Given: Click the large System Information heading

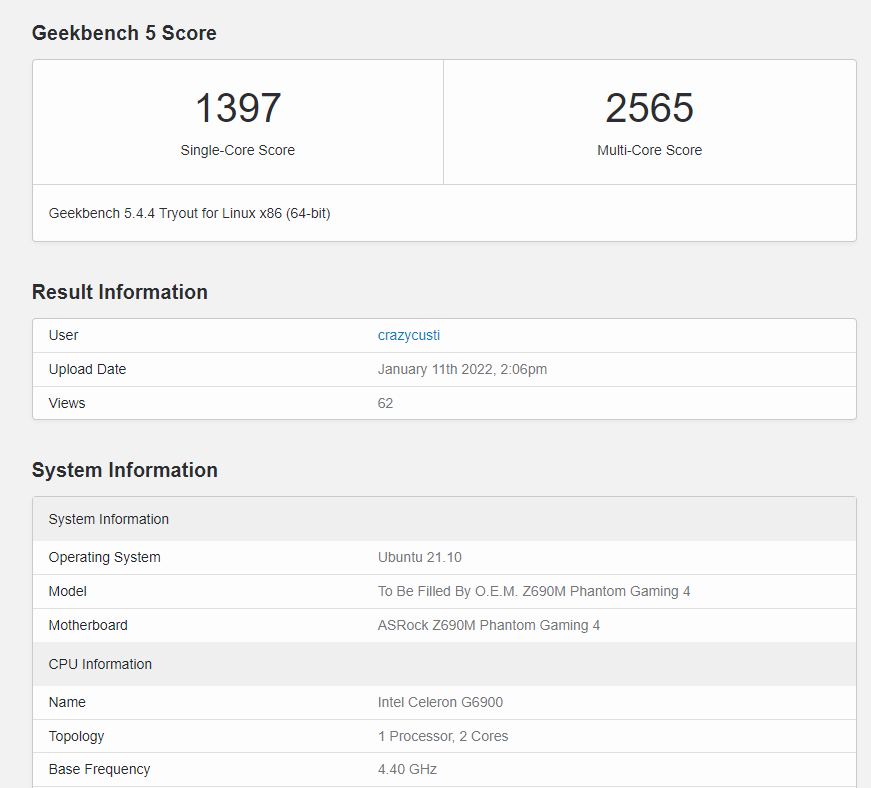Looking at the screenshot, I should pos(124,470).
